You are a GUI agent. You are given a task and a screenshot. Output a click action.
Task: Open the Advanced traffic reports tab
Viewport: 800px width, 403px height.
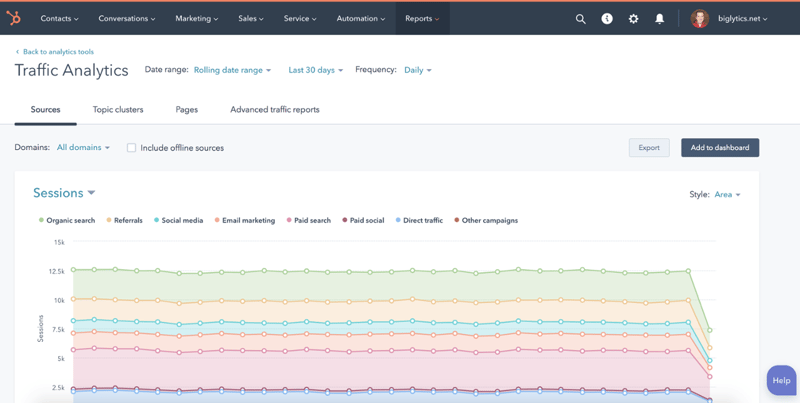274,110
